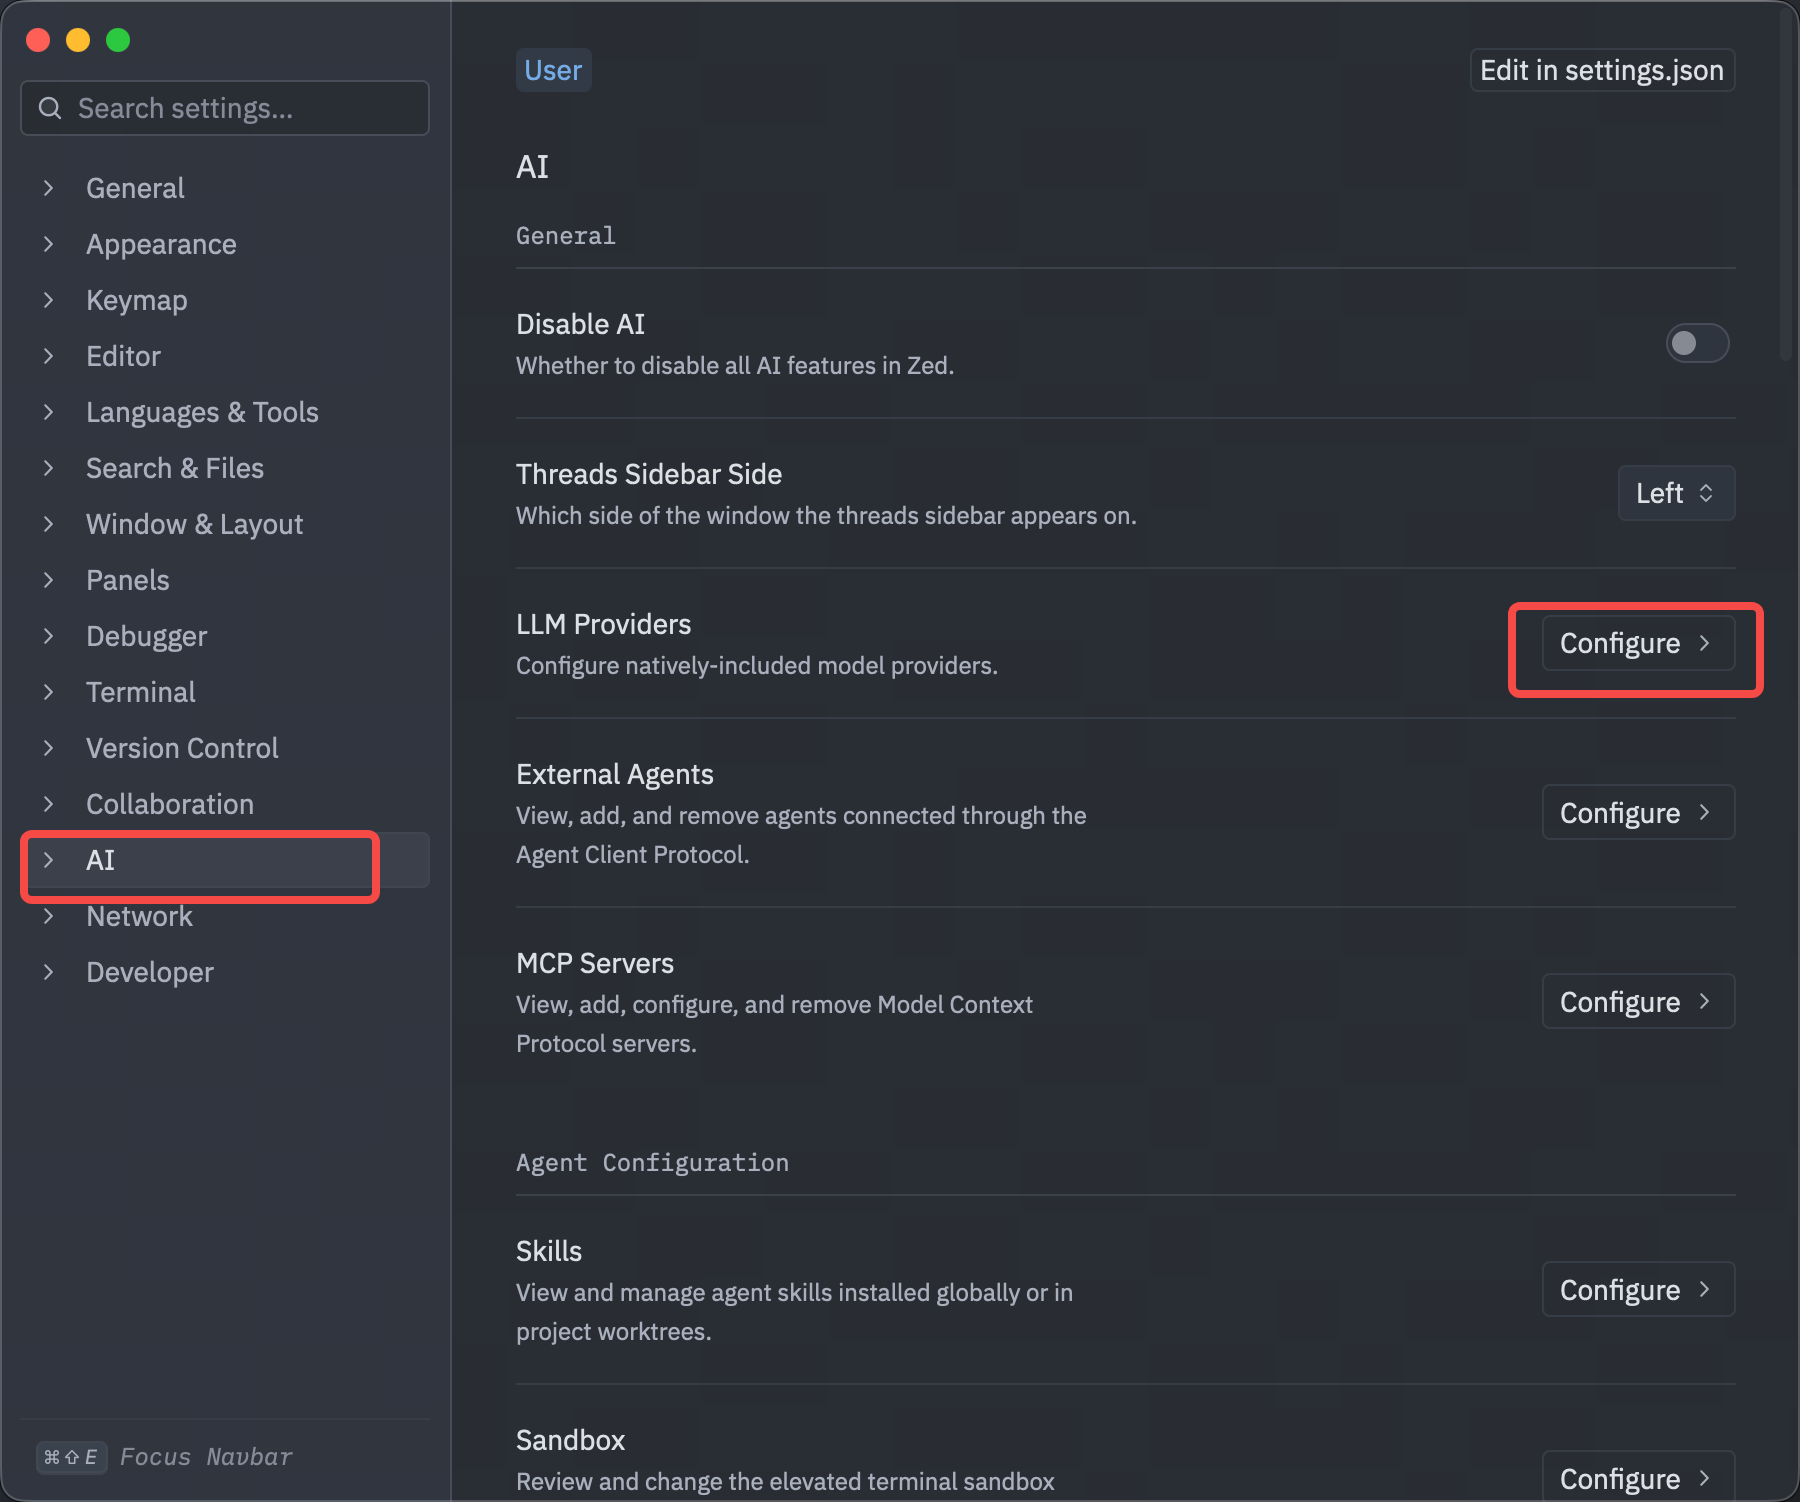Open the Keymap settings category

click(x=225, y=300)
